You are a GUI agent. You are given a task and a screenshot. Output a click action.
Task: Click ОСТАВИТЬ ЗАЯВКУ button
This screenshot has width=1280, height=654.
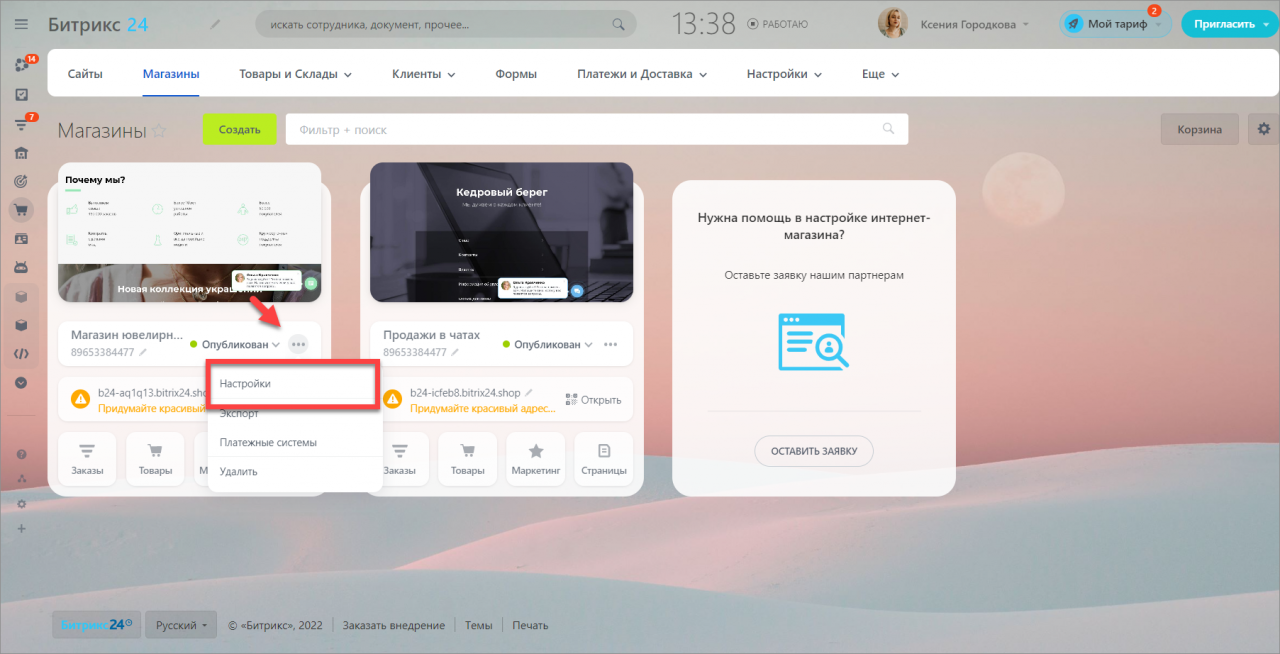tap(814, 451)
